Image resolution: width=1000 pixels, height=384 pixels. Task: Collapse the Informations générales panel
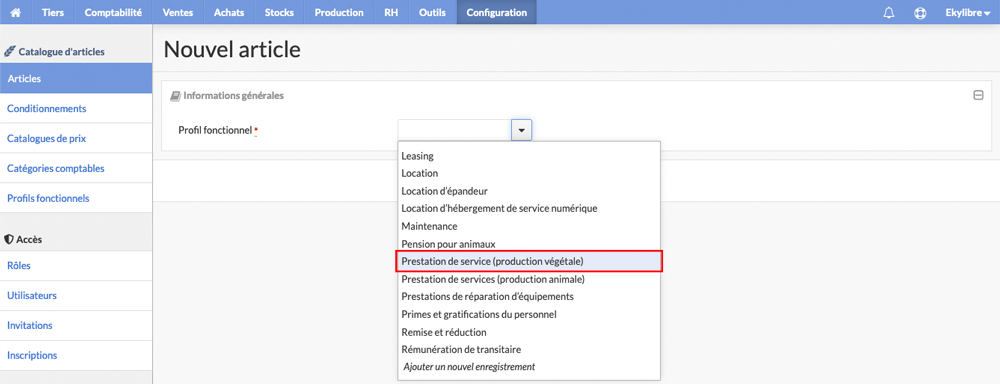978,96
